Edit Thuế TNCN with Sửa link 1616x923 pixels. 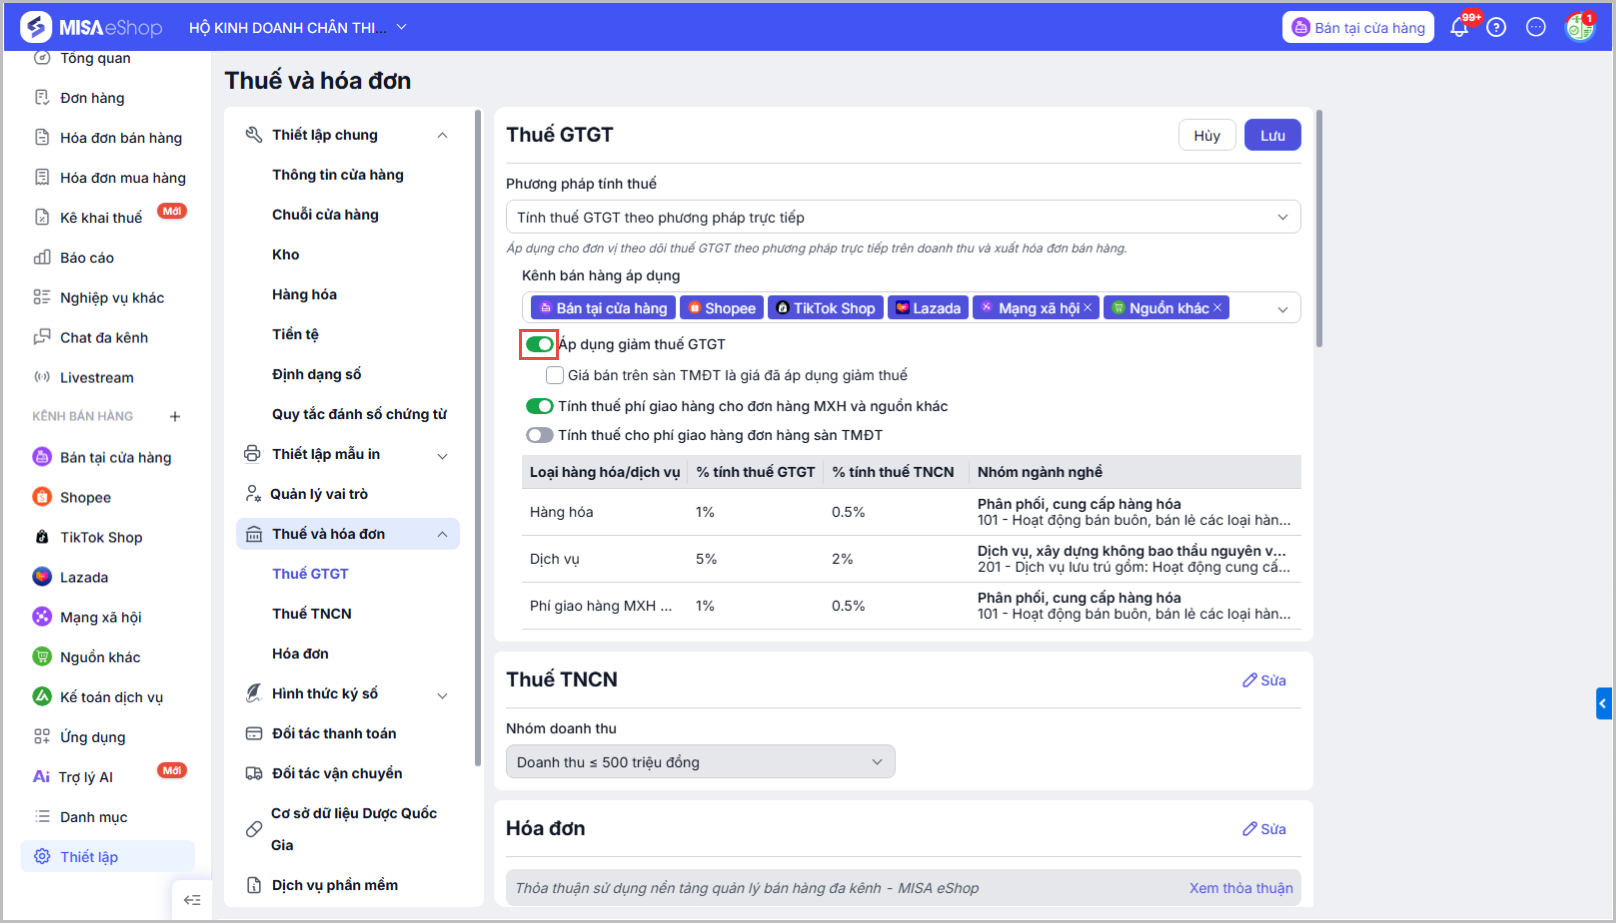click(1264, 680)
